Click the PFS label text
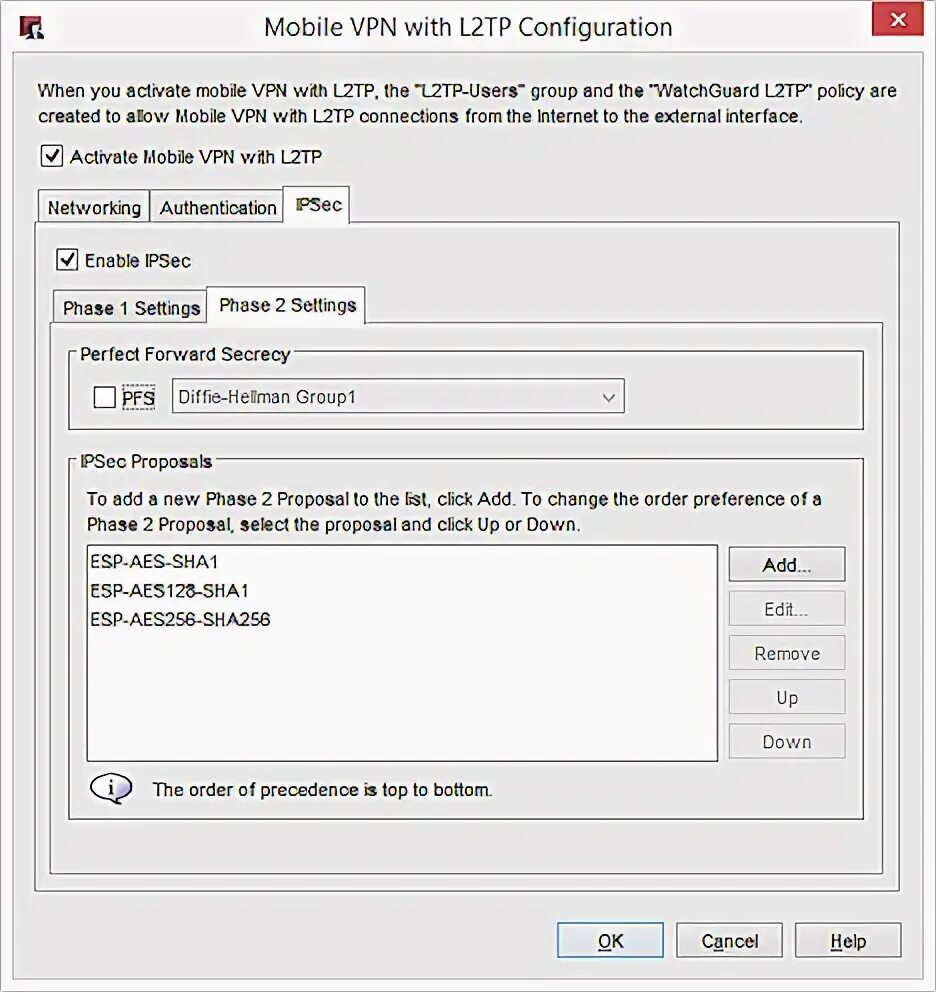The image size is (936, 992). [x=138, y=397]
